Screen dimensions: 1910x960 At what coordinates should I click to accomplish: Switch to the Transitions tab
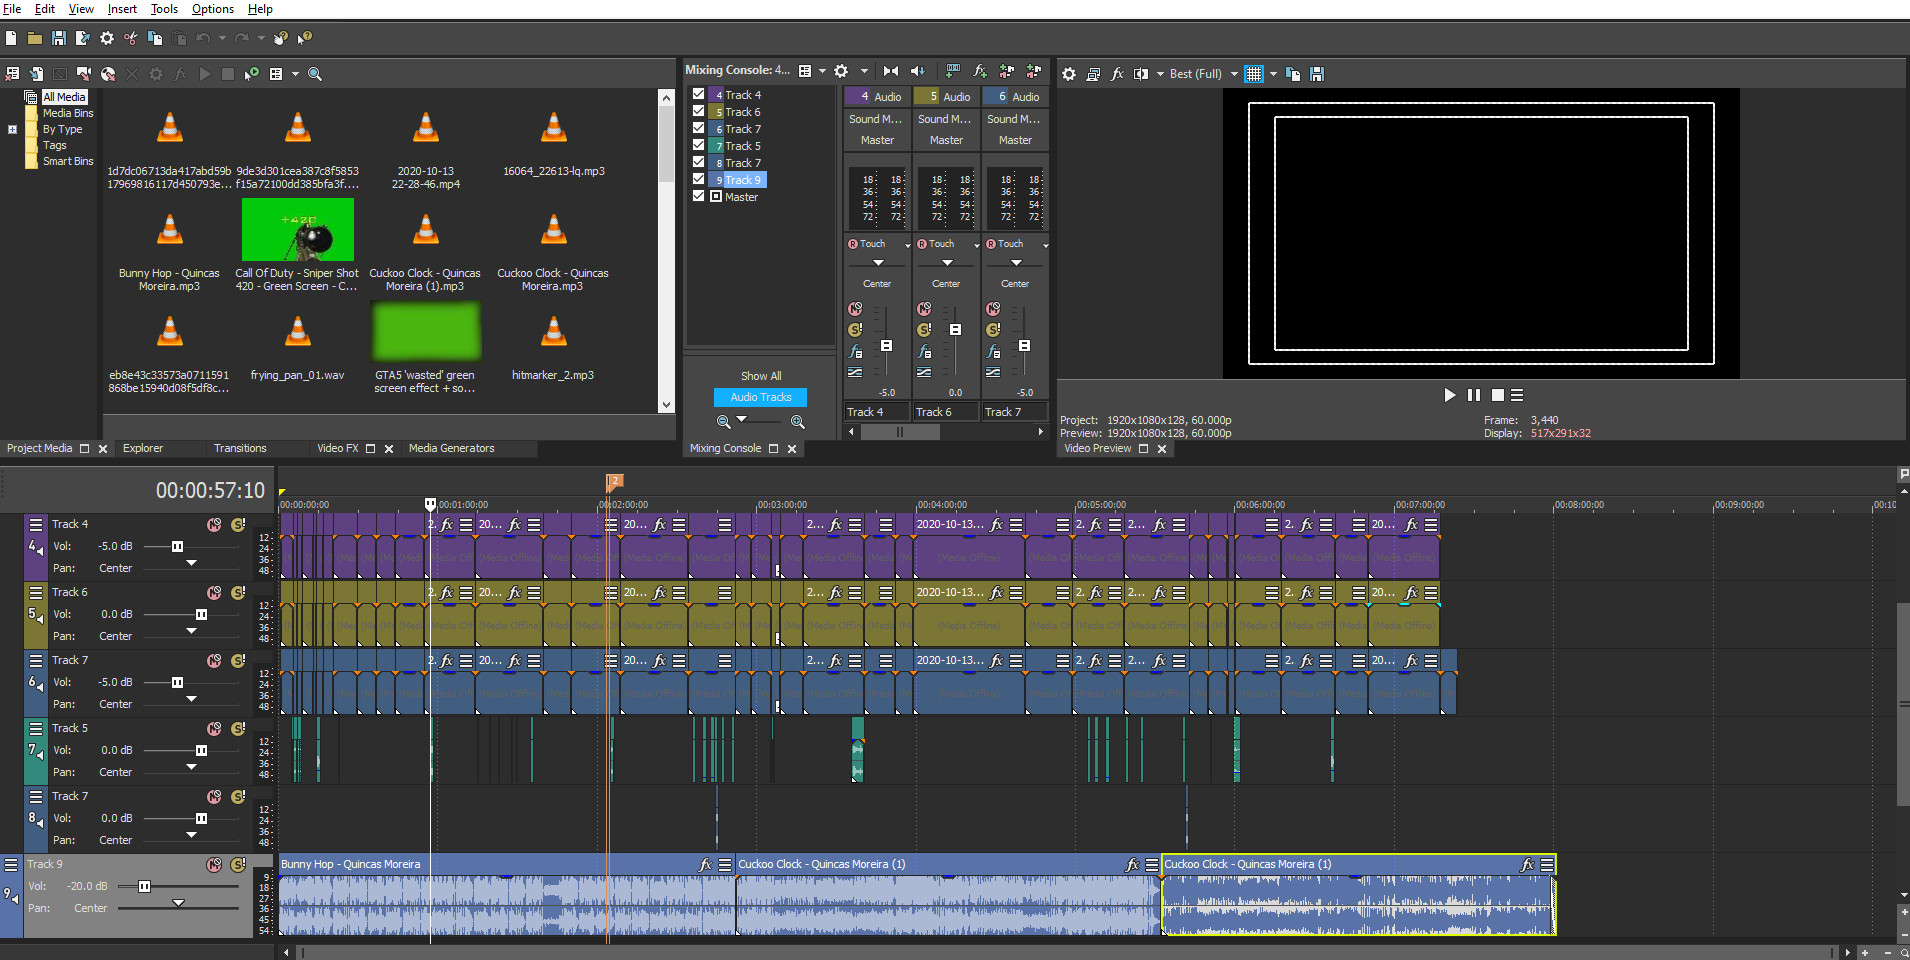pyautogui.click(x=240, y=448)
